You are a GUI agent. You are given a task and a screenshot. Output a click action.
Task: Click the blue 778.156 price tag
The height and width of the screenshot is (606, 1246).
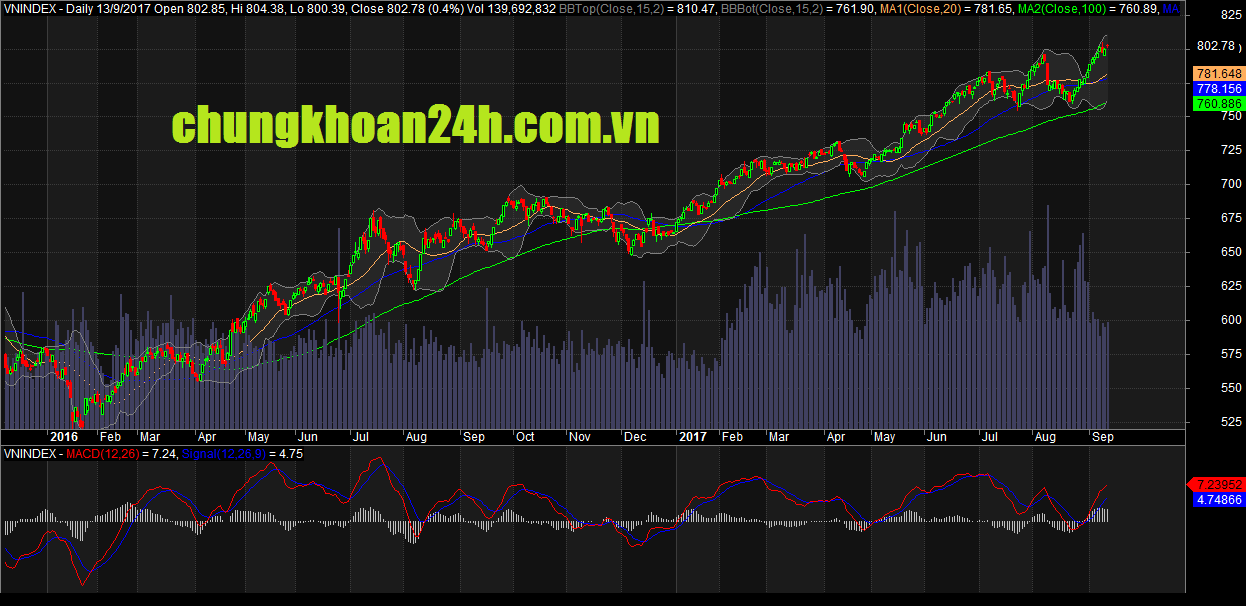[x=1218, y=89]
